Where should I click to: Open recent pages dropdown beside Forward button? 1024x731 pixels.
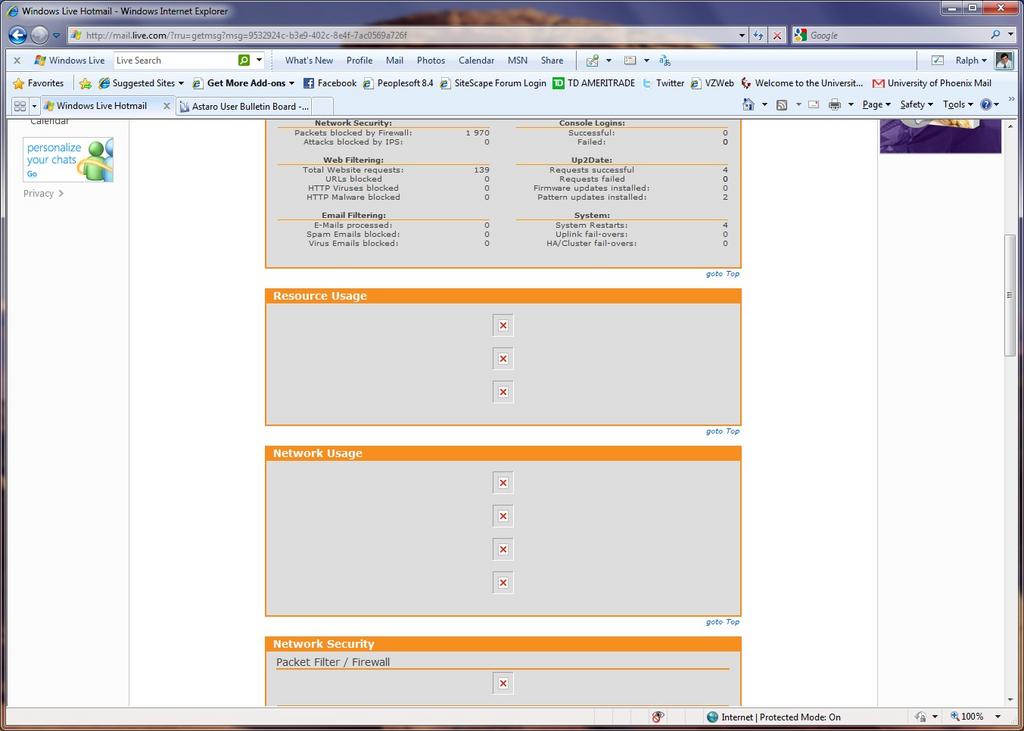(56, 35)
